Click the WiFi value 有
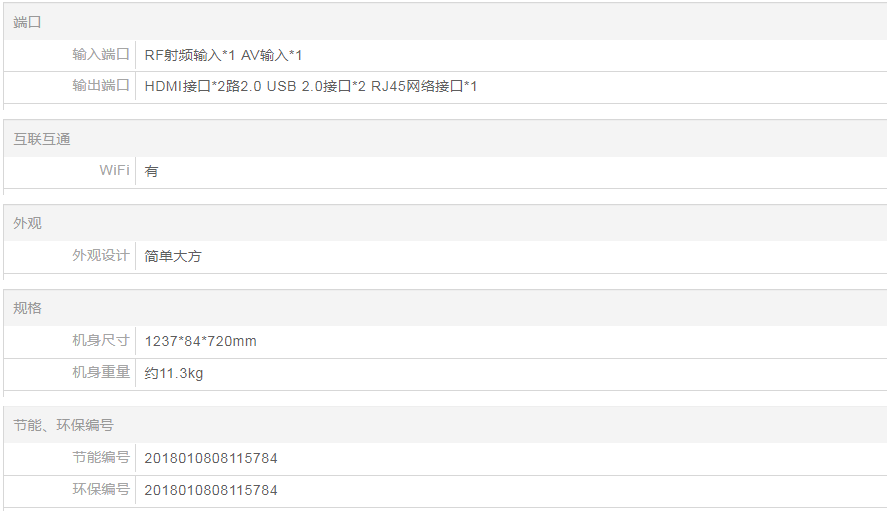 152,172
